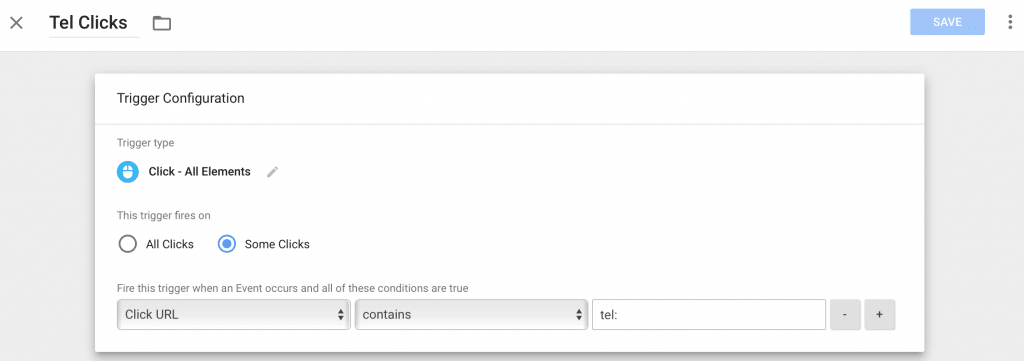Click the blue mouse trigger type icon

tap(128, 172)
